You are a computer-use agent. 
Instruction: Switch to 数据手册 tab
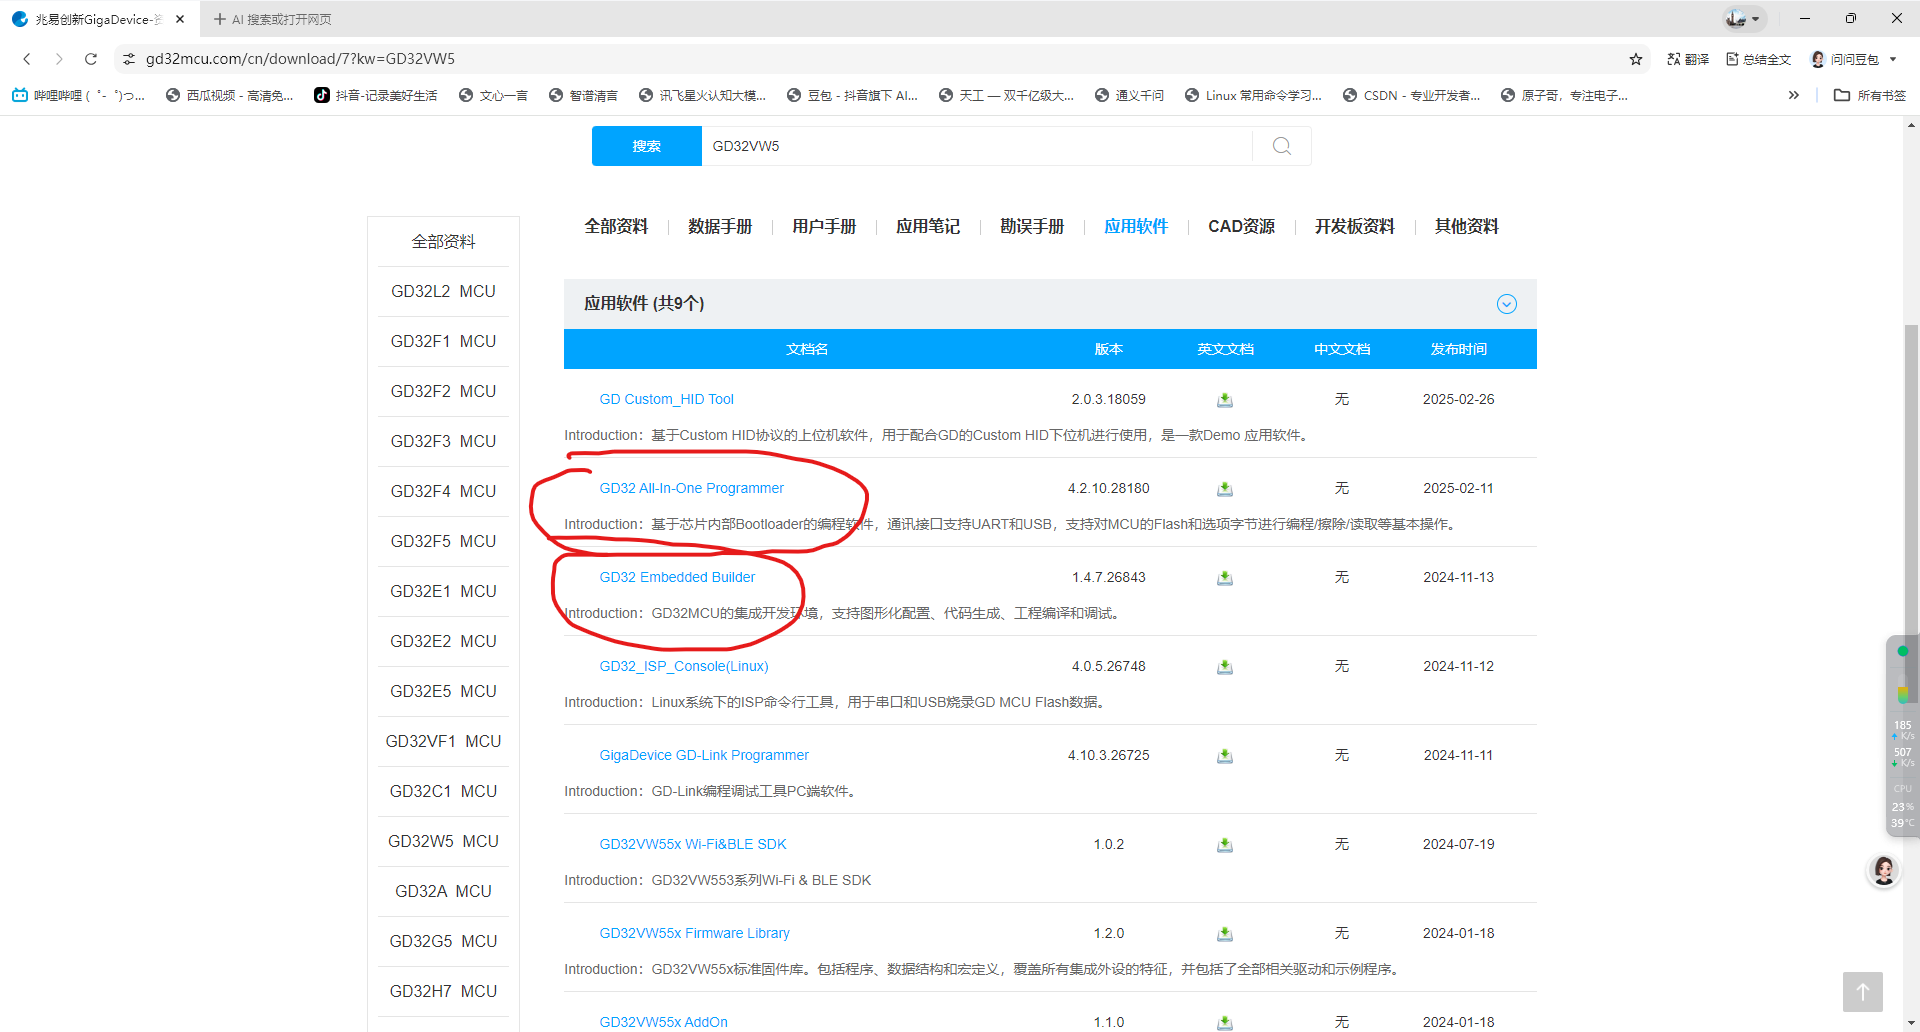pyautogui.click(x=720, y=227)
